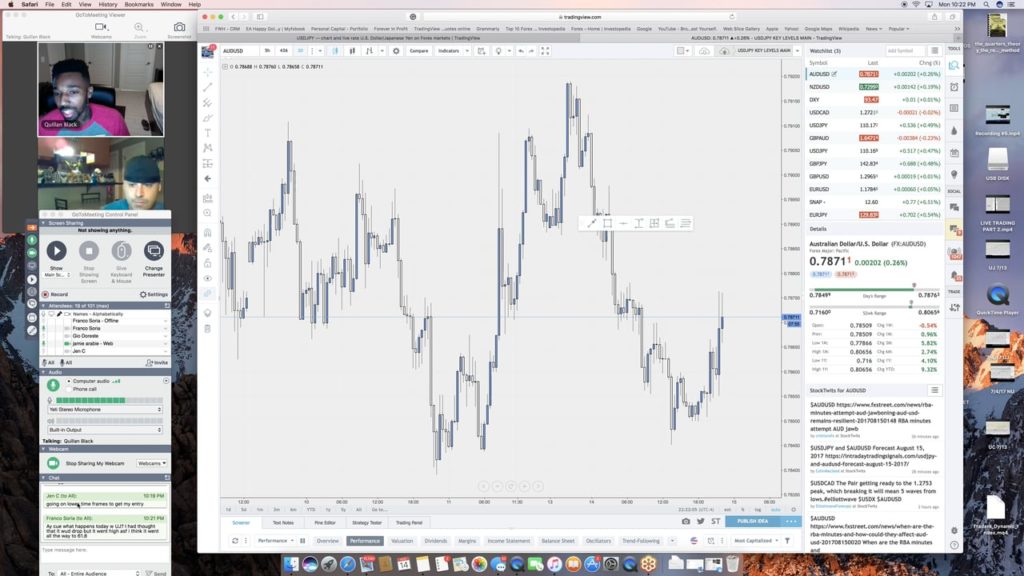1024x576 pixels.
Task: Click the Day's Range bar in Details
Action: [874, 288]
